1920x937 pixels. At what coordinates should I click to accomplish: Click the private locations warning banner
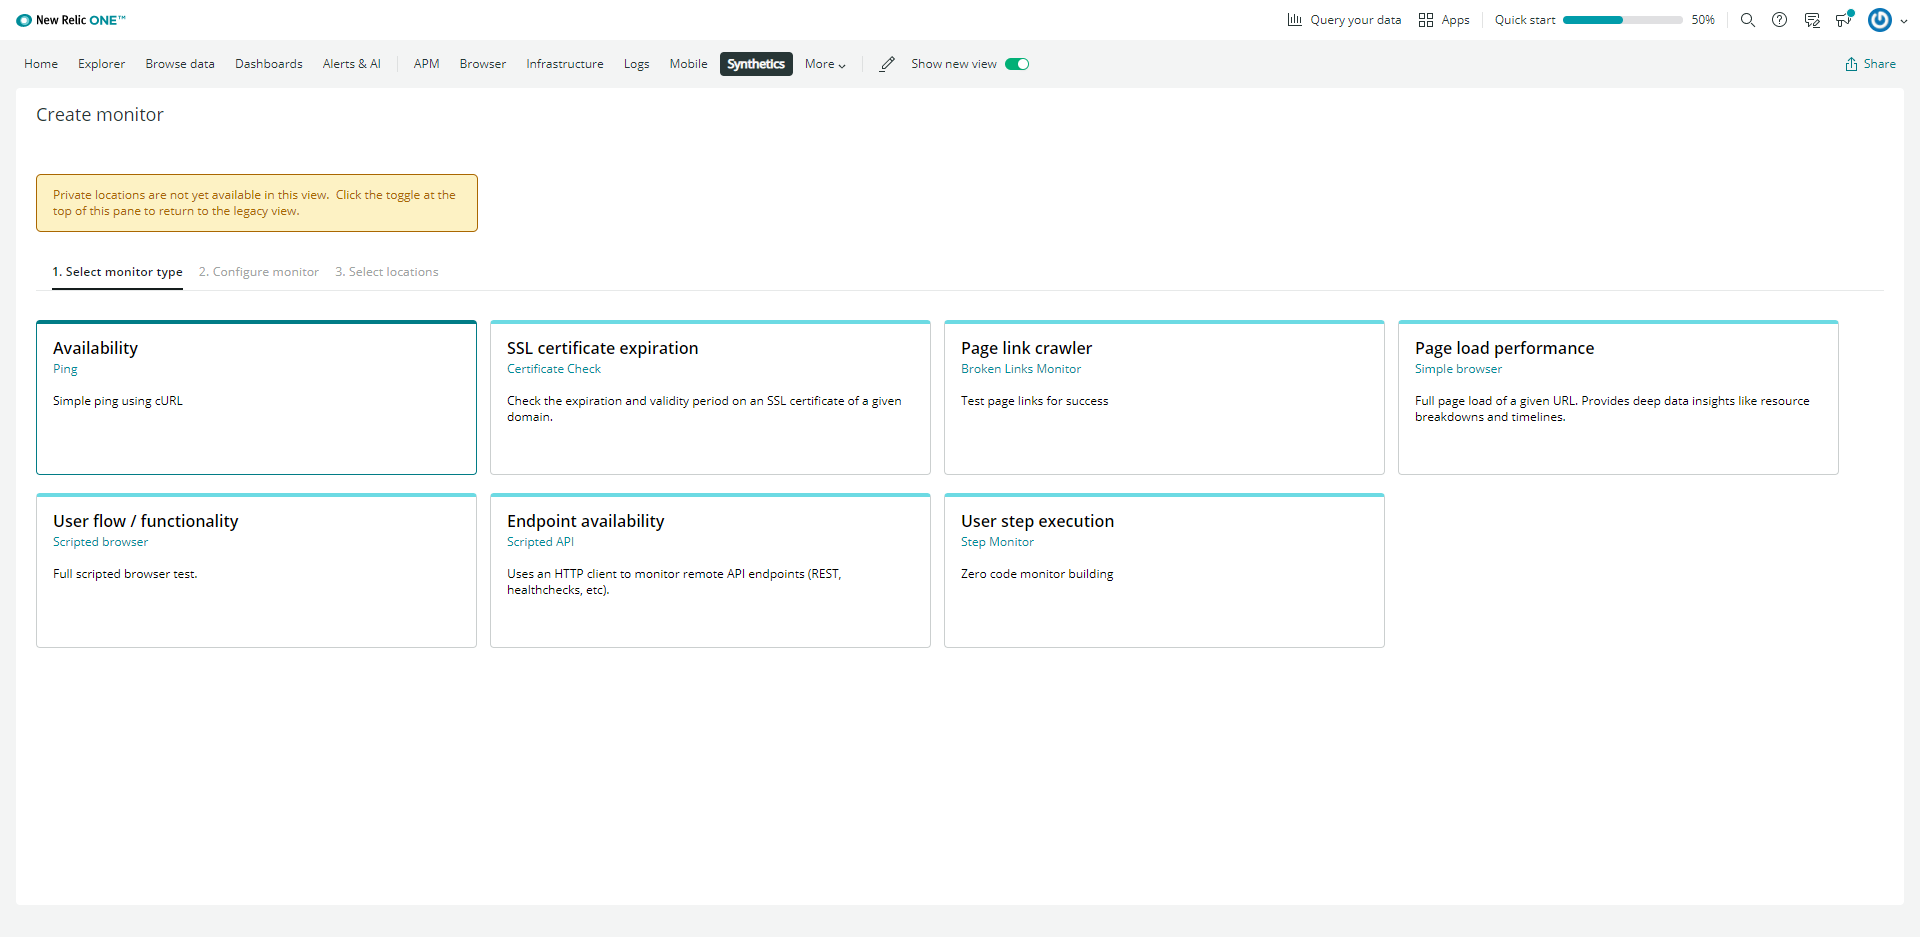tap(257, 203)
